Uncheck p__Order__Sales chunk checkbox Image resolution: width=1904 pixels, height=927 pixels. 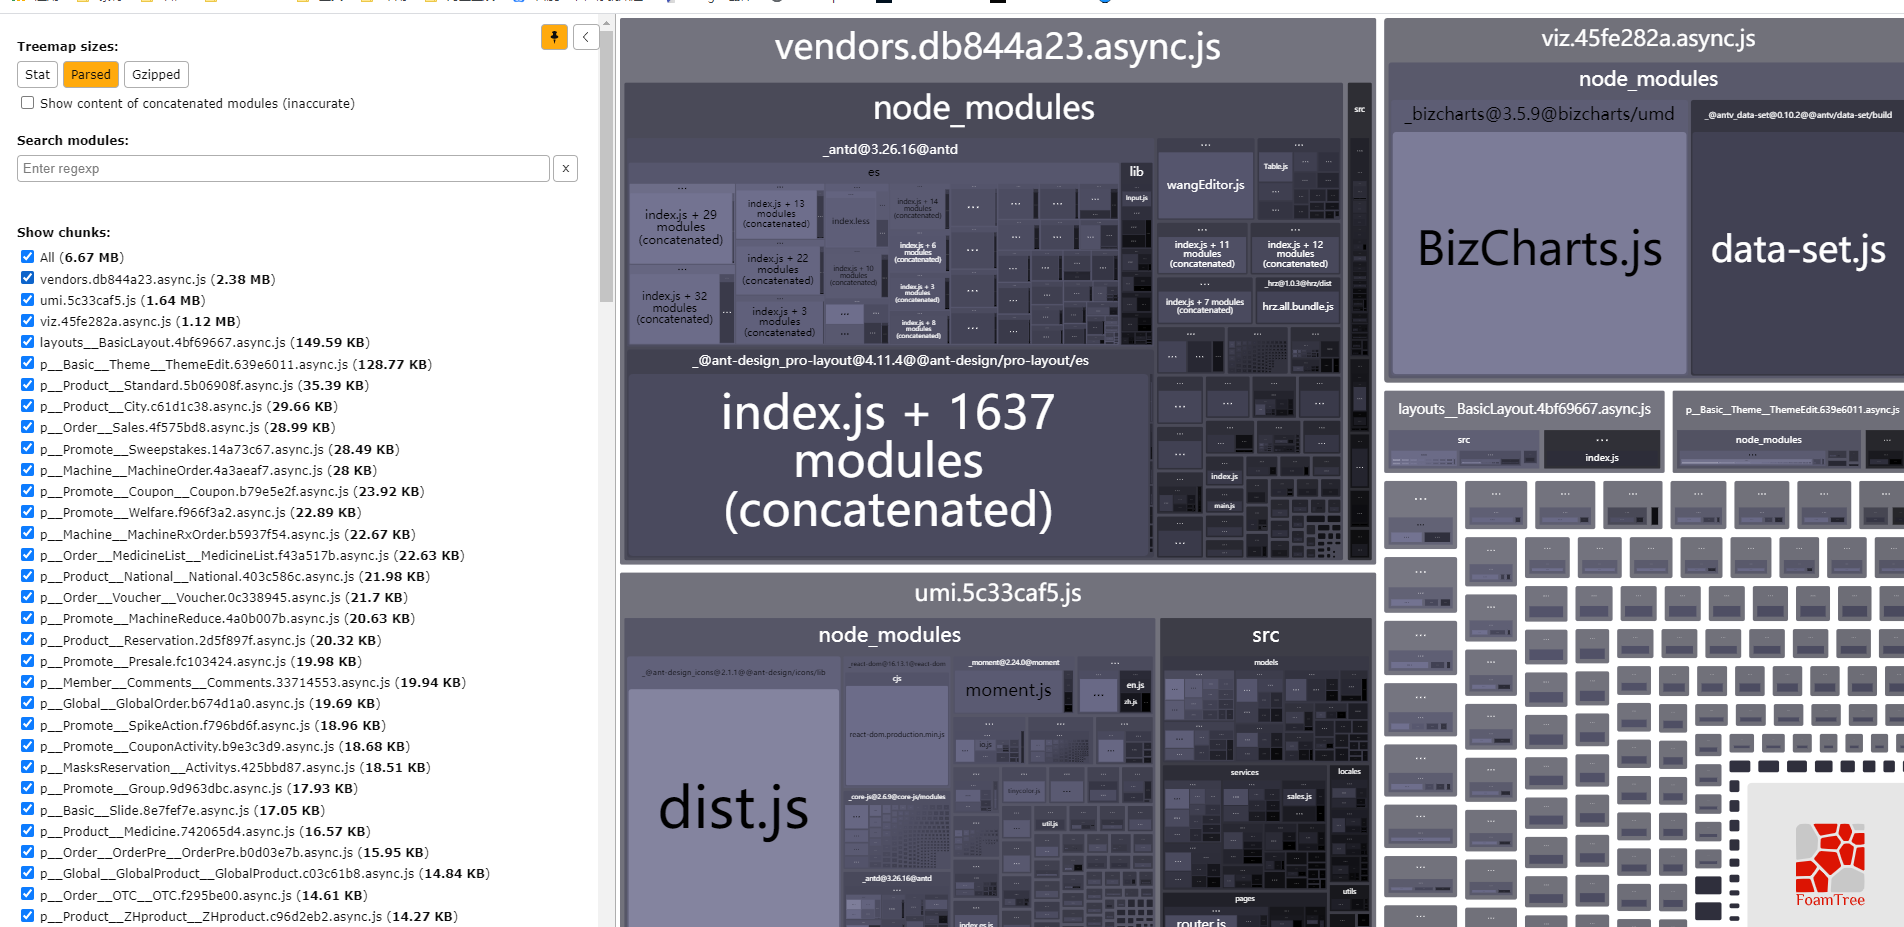(28, 427)
